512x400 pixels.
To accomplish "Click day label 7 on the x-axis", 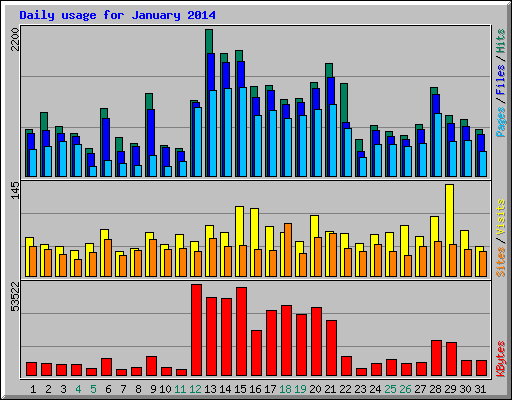I will coord(123,389).
